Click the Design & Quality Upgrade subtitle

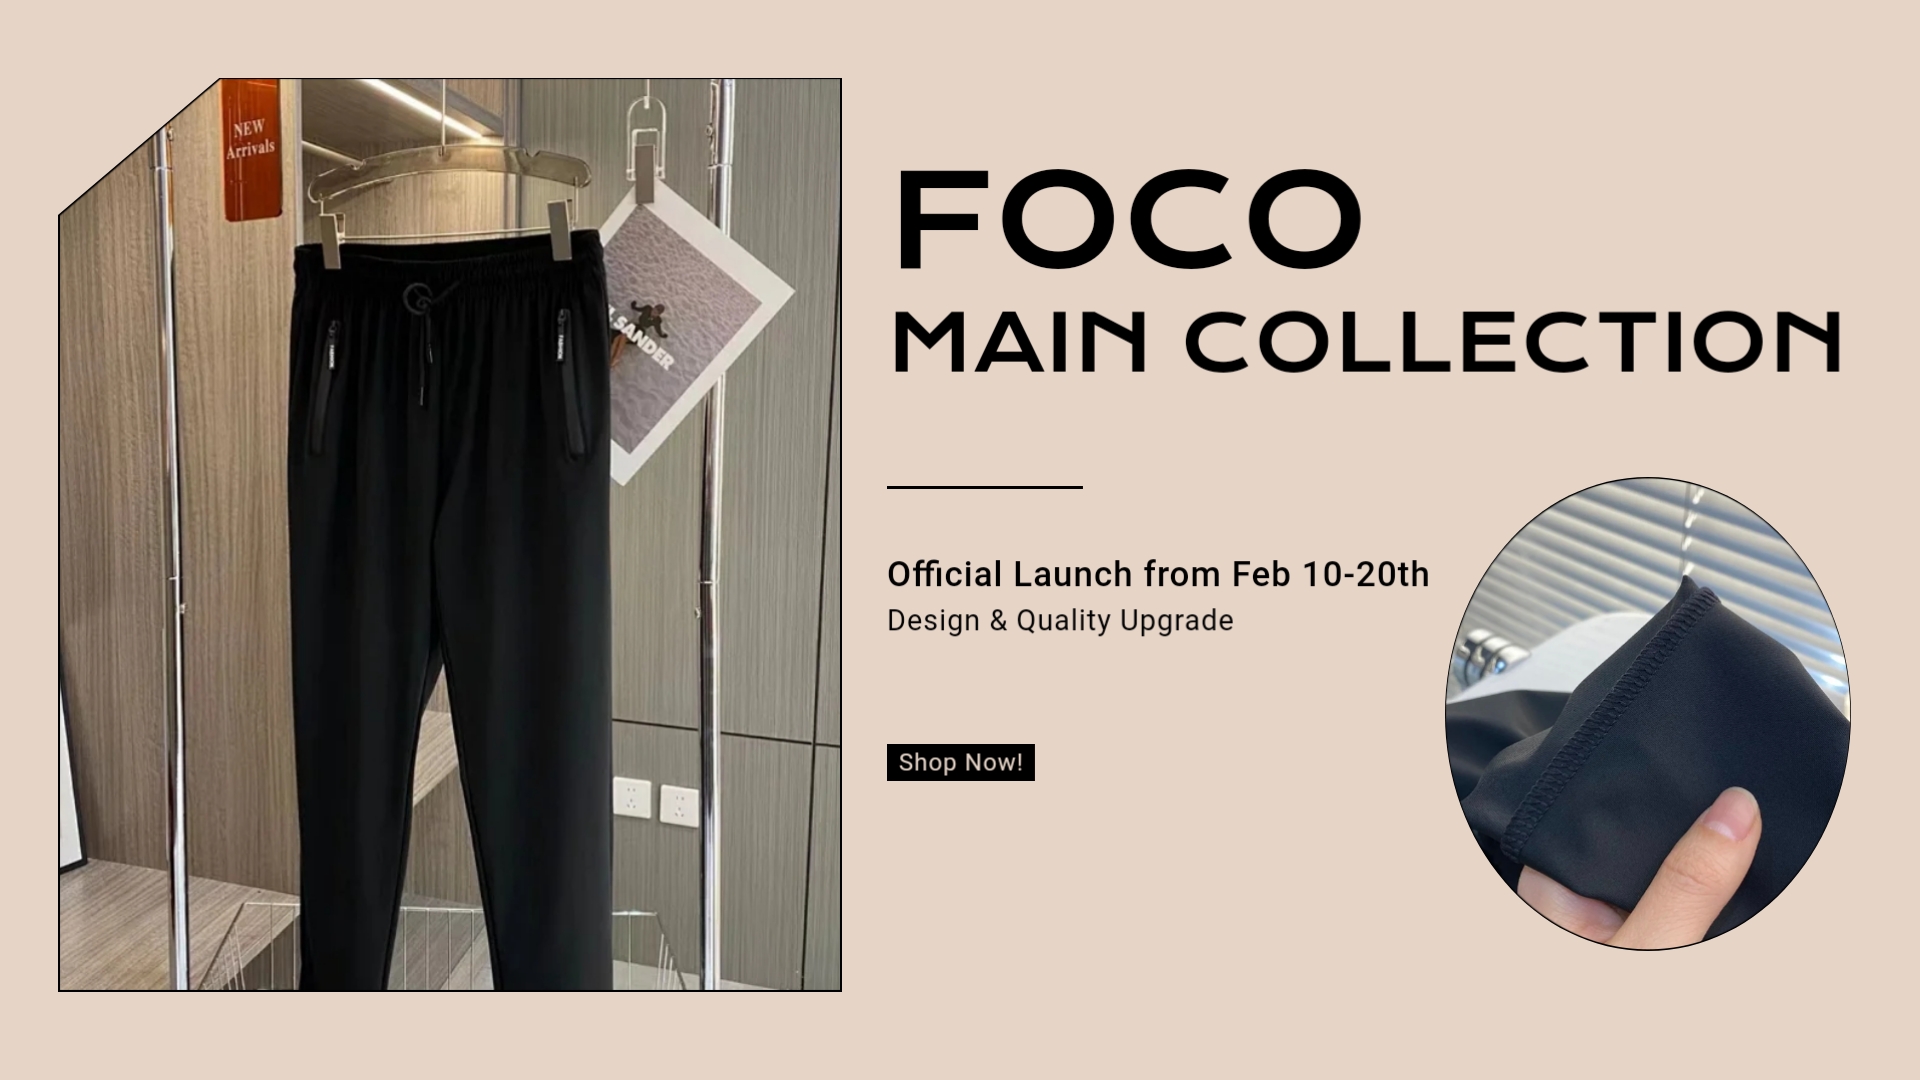[1060, 620]
